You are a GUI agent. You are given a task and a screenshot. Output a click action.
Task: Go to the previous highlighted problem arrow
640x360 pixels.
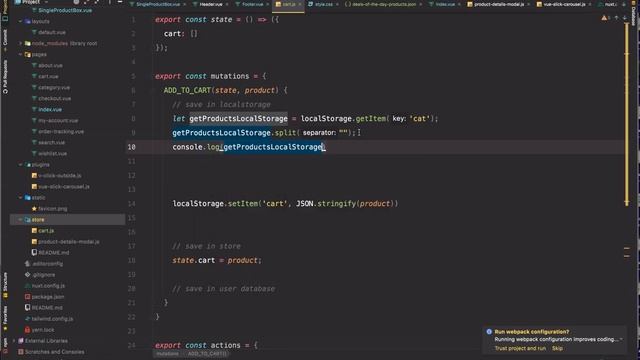(616, 18)
